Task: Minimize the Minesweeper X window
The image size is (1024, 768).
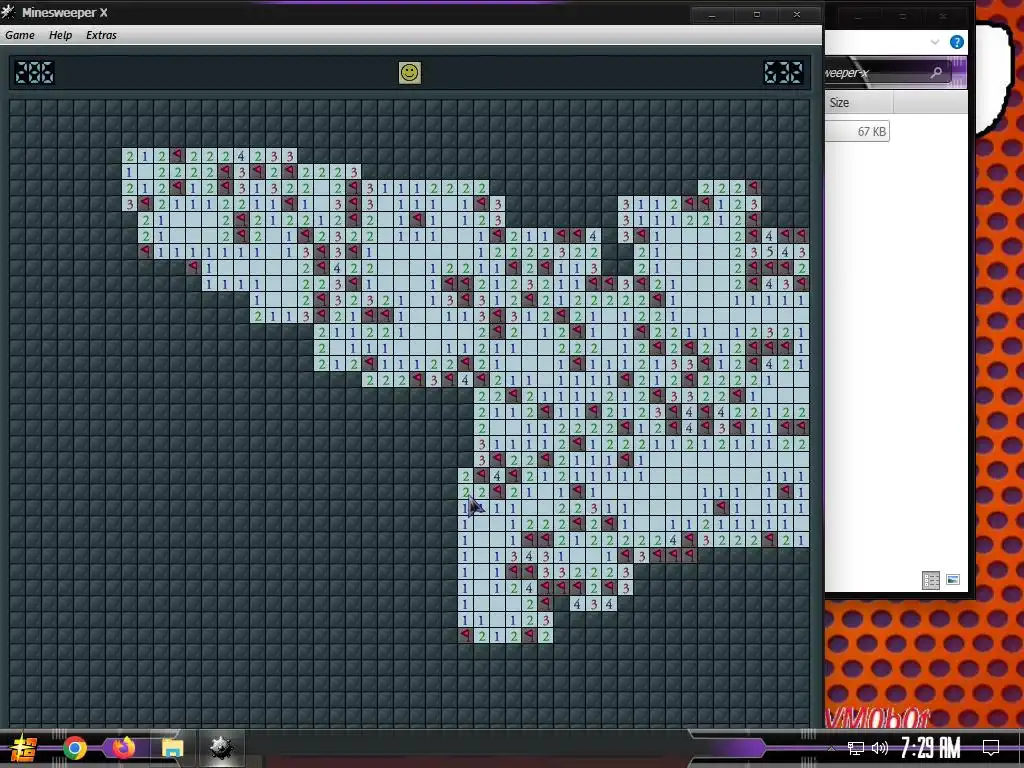Action: pos(712,14)
